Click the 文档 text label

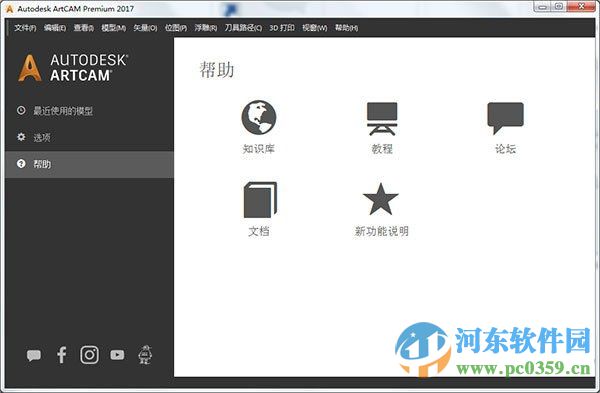(x=259, y=232)
